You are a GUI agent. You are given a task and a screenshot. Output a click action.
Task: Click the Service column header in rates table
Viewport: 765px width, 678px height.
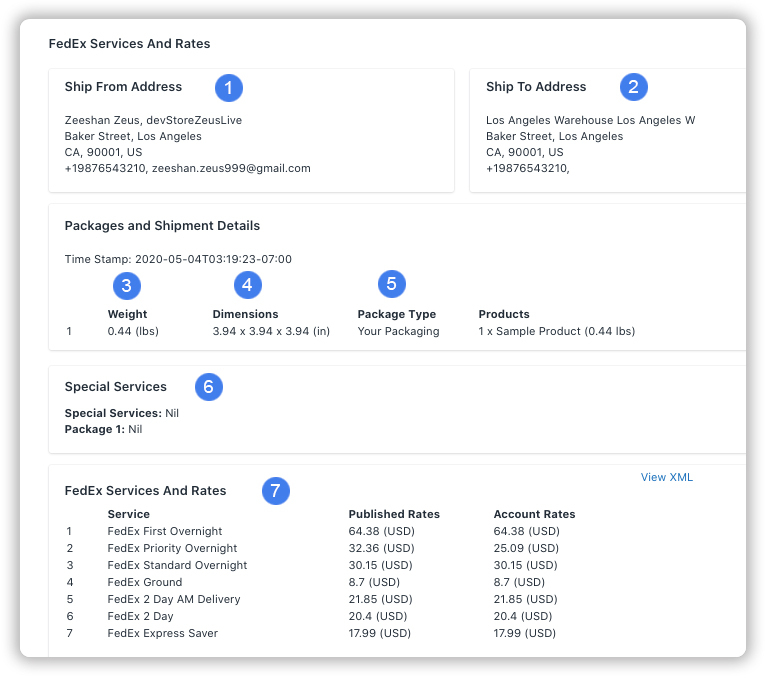click(x=129, y=514)
